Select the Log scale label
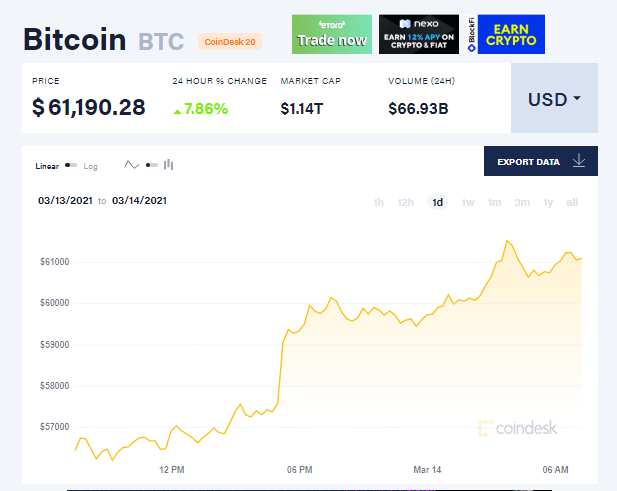The image size is (617, 491). coord(91,166)
